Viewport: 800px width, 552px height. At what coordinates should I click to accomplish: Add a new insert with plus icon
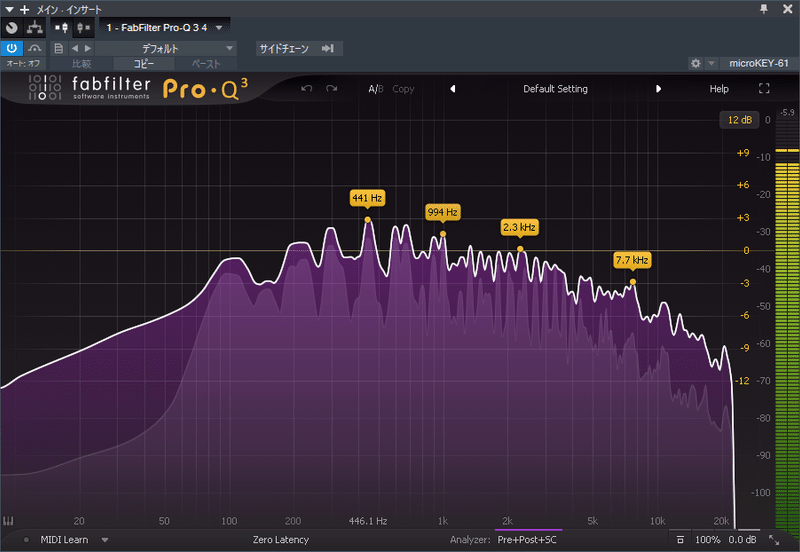click(24, 9)
